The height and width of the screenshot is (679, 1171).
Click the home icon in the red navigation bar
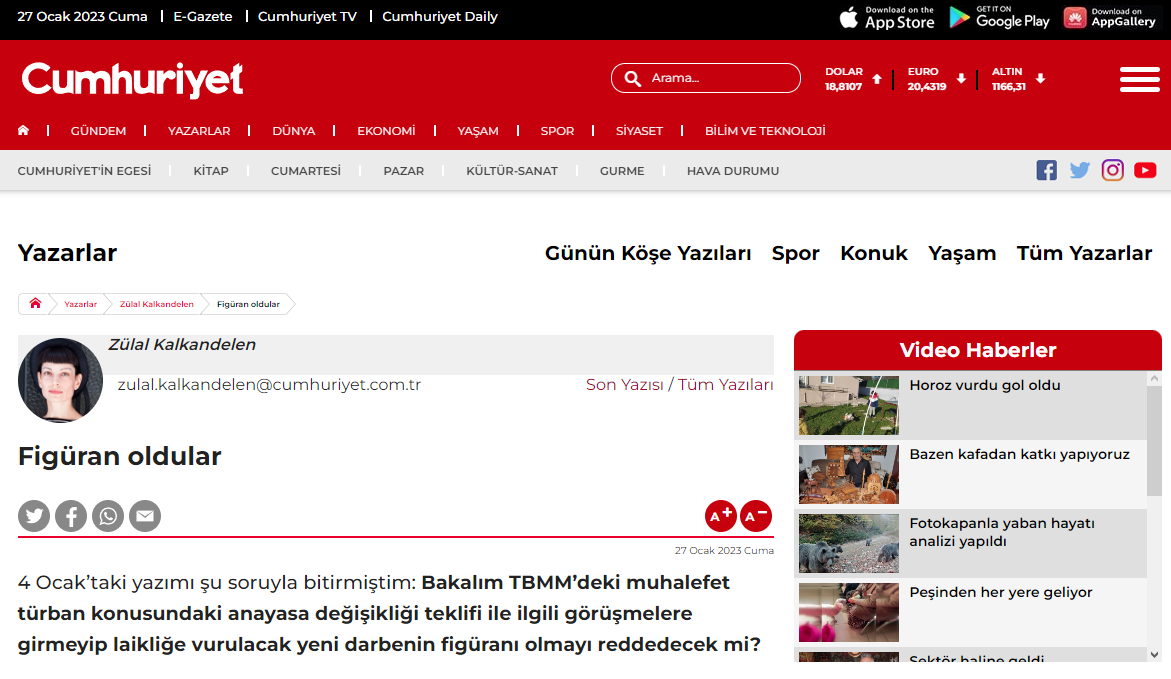pyautogui.click(x=23, y=131)
